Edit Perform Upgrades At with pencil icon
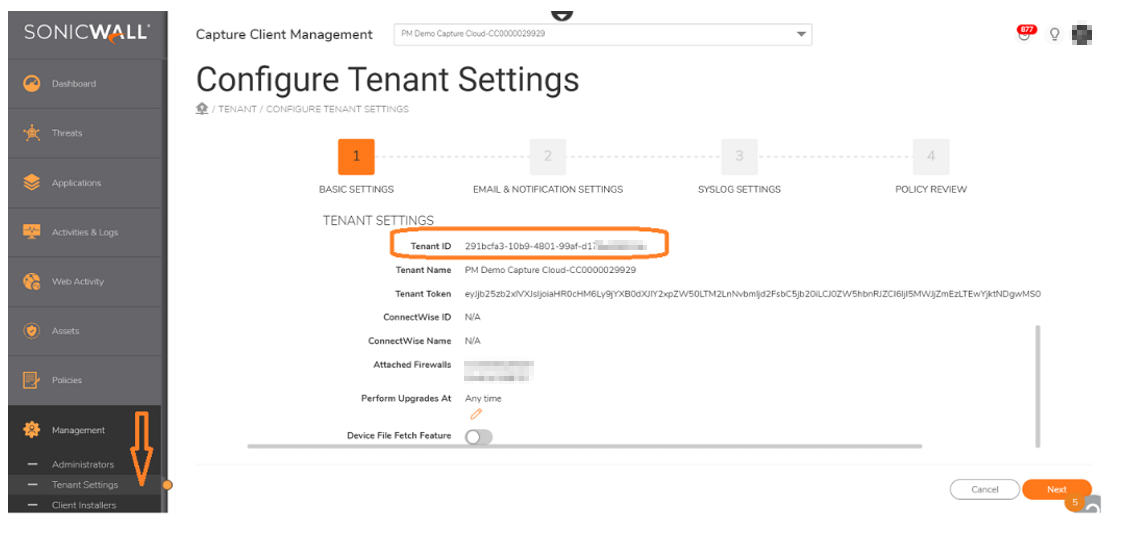Screen dimensions: 1128x534 pos(476,414)
